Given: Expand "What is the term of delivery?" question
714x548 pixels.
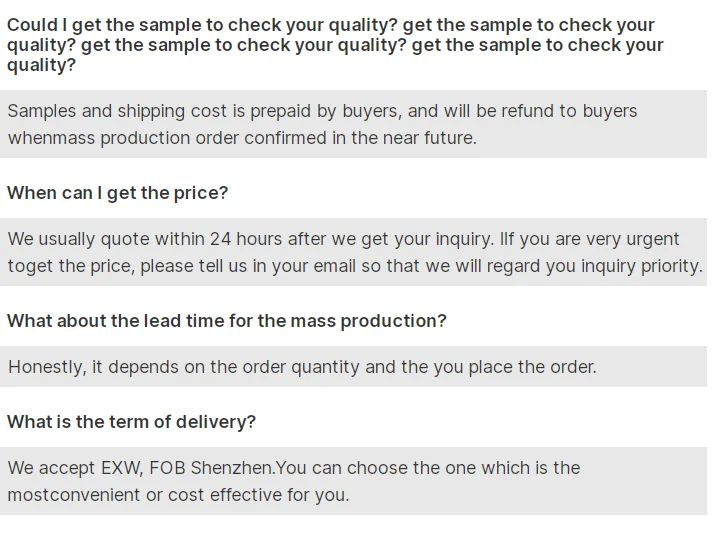Looking at the screenshot, I should pyautogui.click(x=131, y=422).
